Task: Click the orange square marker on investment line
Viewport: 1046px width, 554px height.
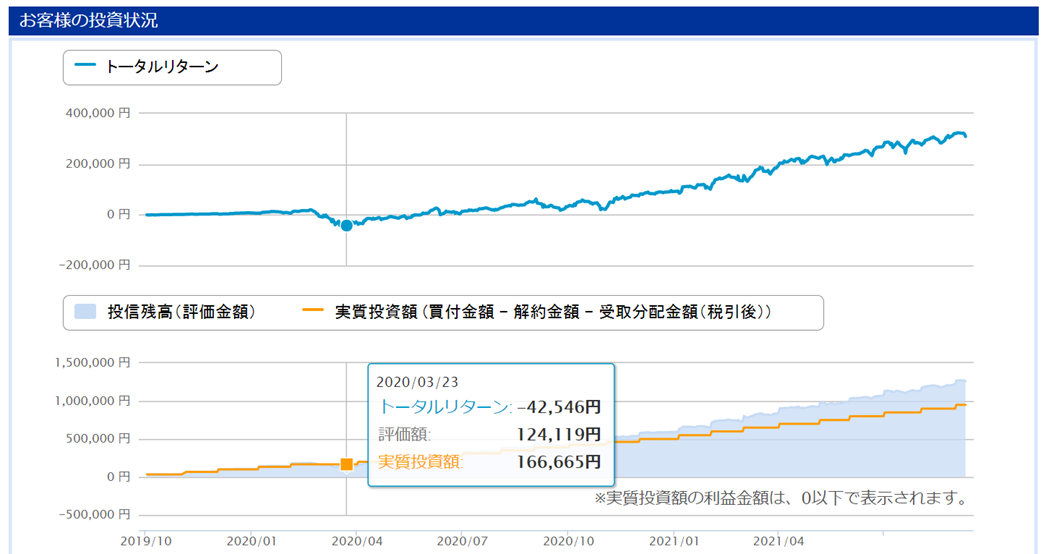Action: (x=346, y=464)
